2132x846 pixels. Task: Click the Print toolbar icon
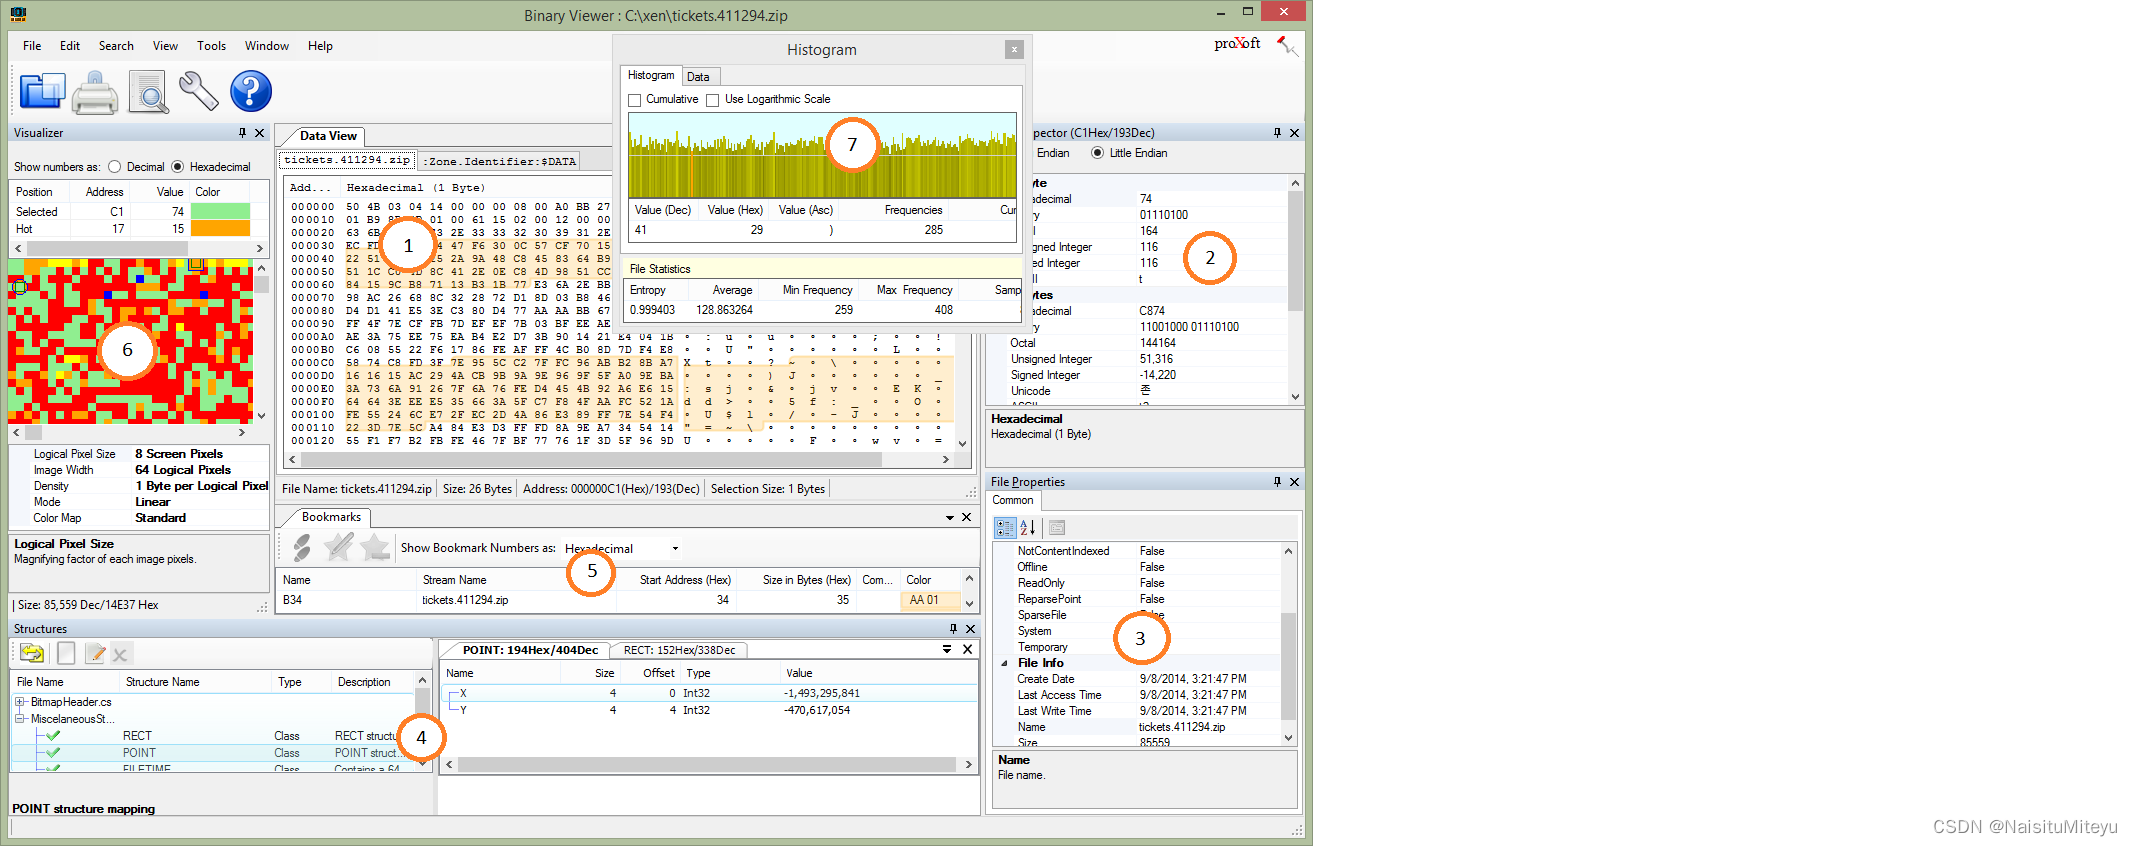[x=96, y=92]
